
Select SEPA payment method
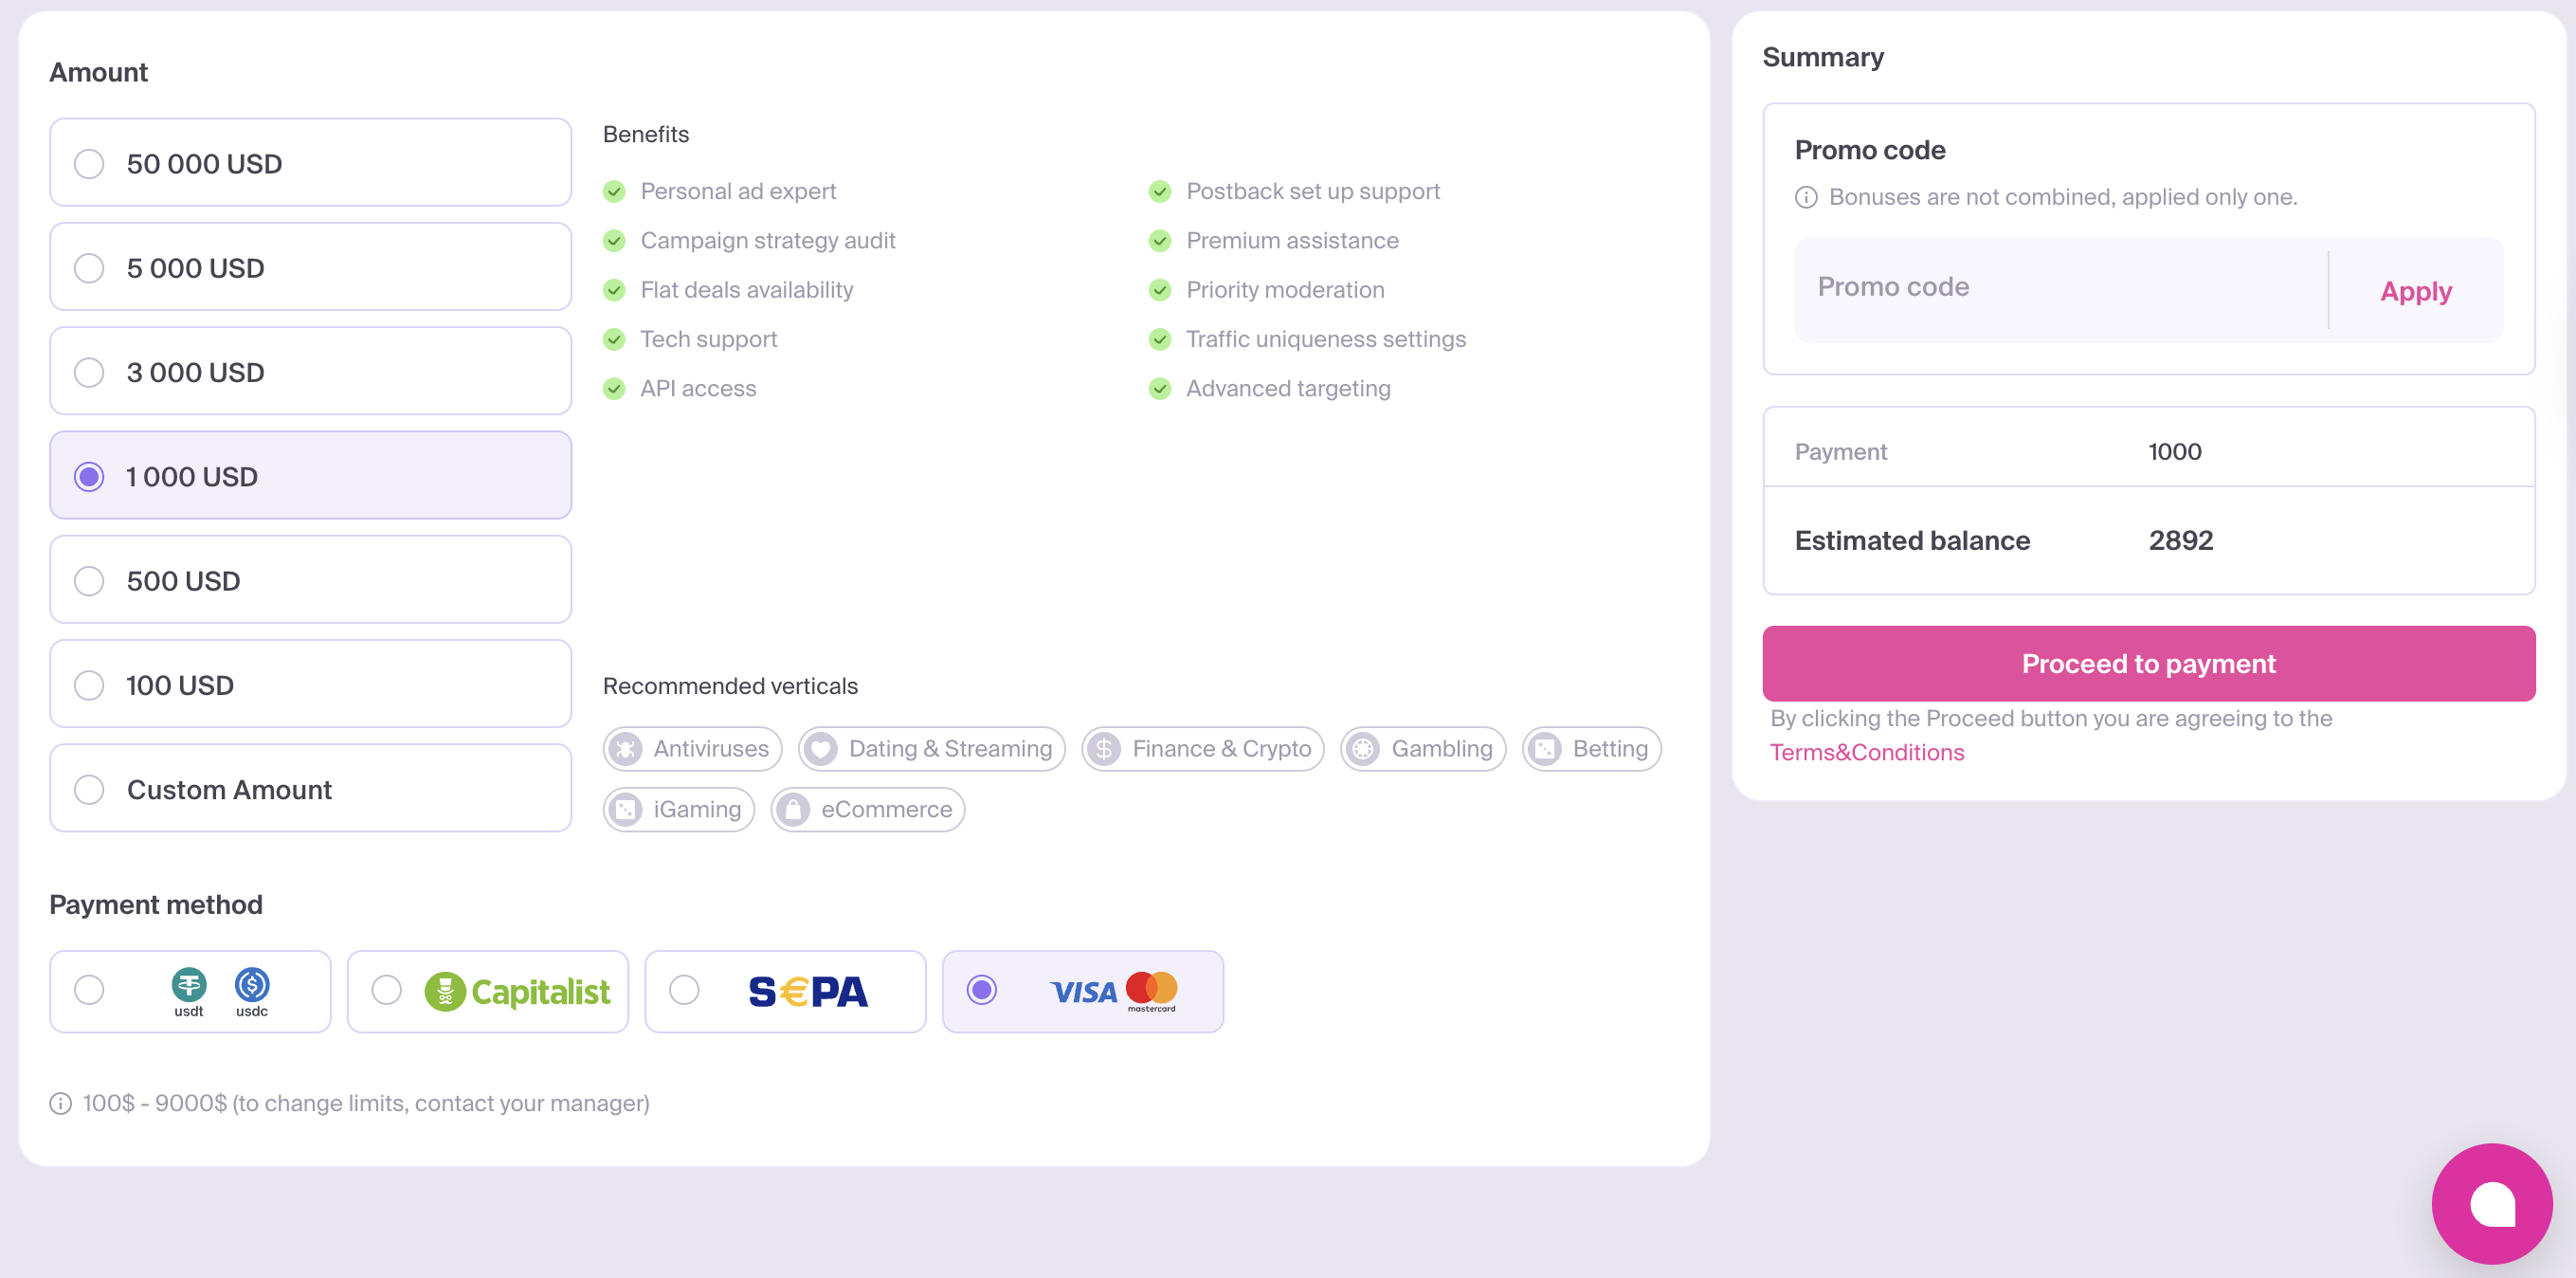click(684, 990)
